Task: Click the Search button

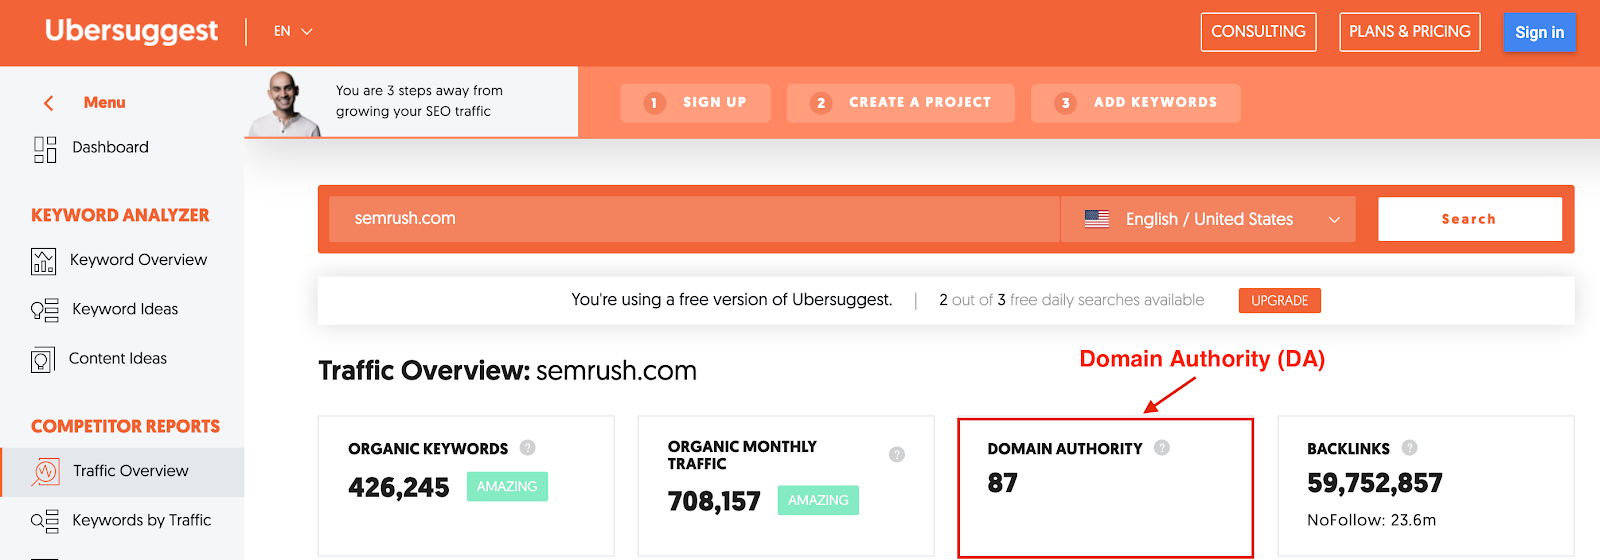Action: pyautogui.click(x=1470, y=219)
